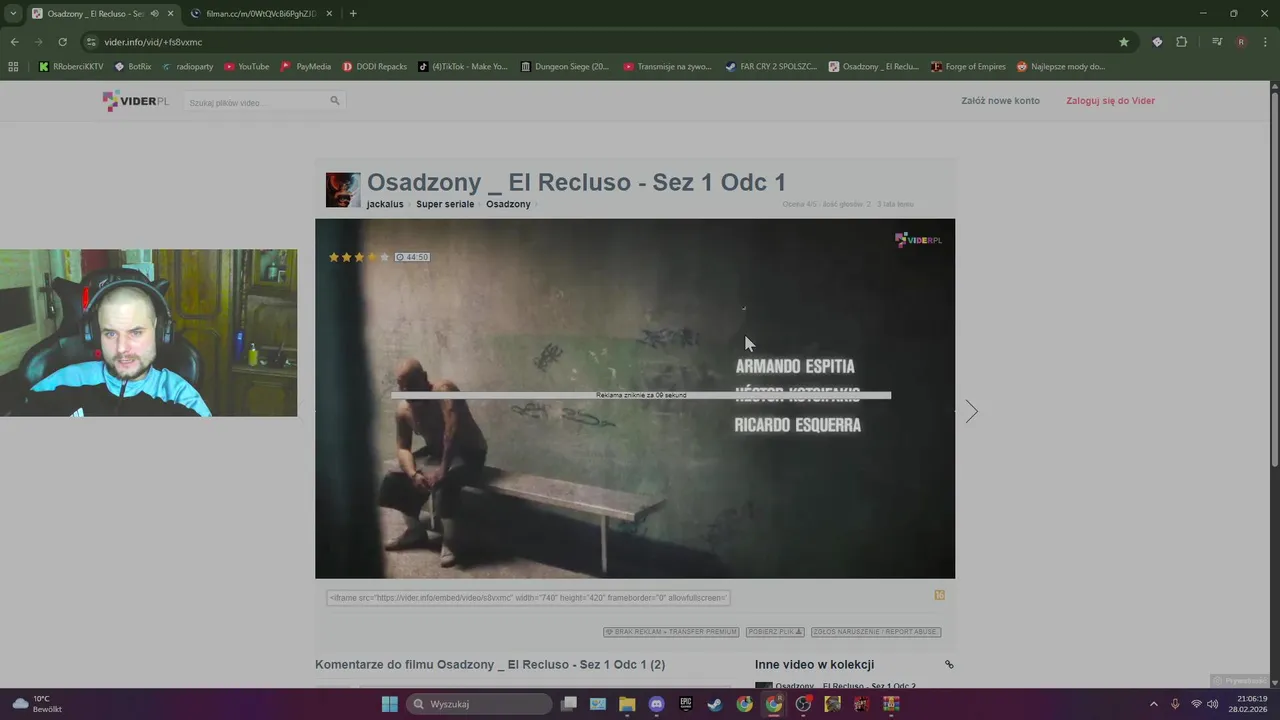Bookmark this page with the star icon
The width and height of the screenshot is (1280, 720).
tap(1124, 42)
